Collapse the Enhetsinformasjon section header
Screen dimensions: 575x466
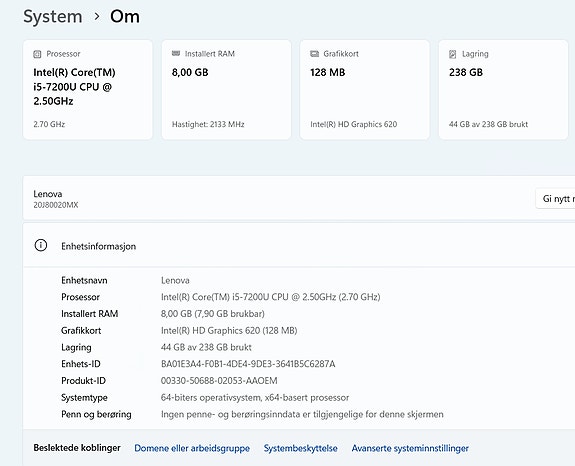pyautogui.click(x=299, y=245)
